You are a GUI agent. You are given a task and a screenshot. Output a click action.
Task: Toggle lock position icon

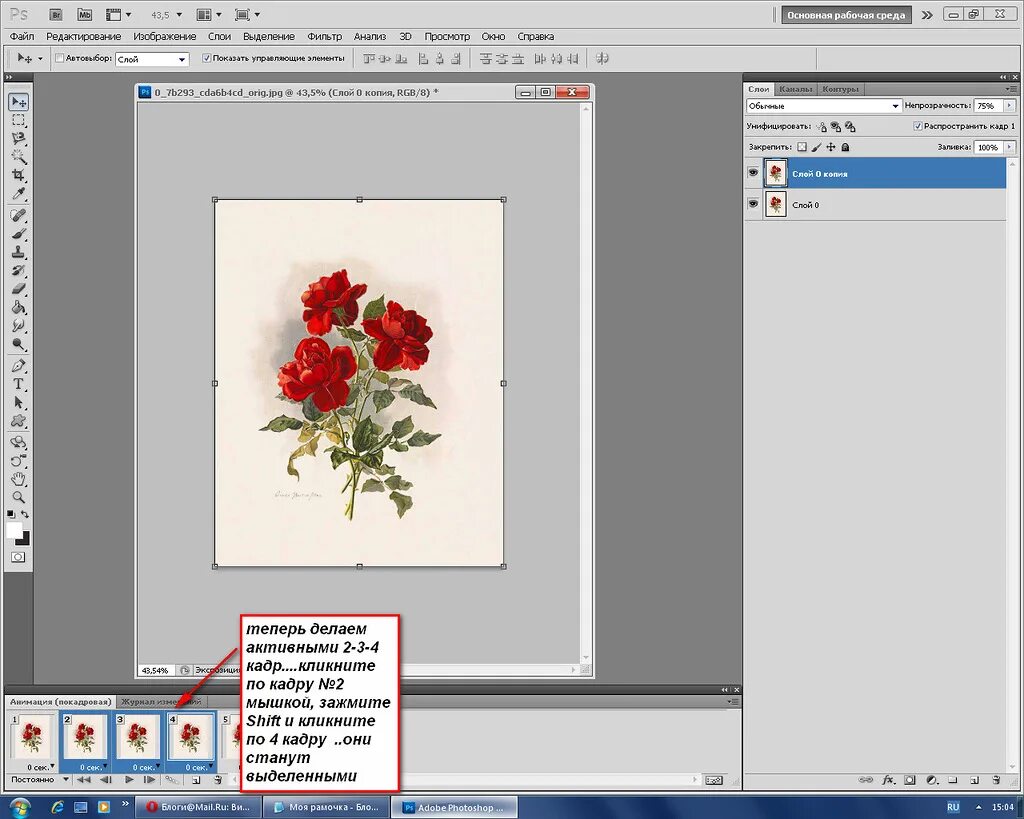tap(831, 147)
